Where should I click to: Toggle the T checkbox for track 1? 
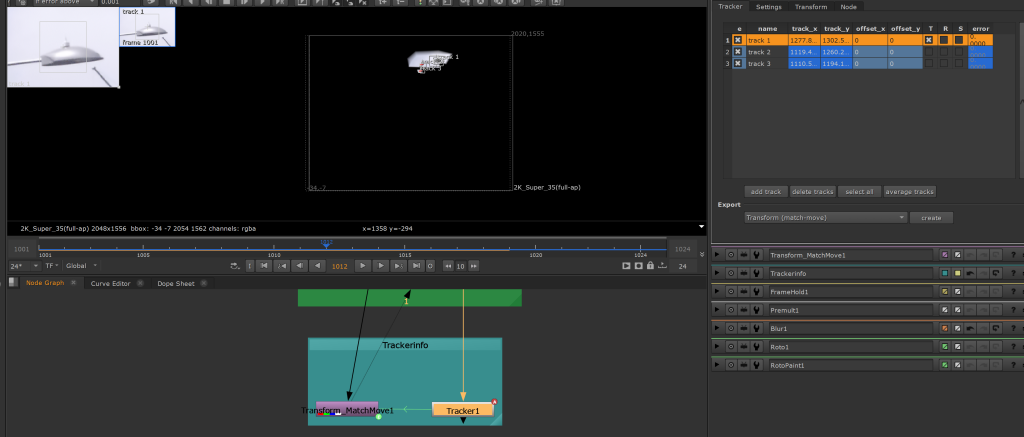coord(929,40)
